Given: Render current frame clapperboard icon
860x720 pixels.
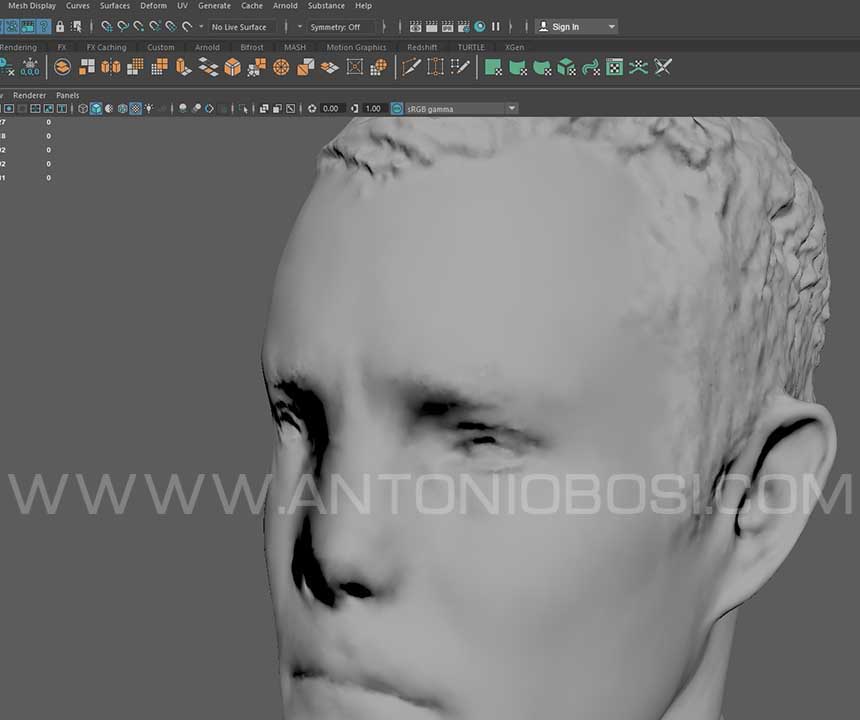Looking at the screenshot, I should pyautogui.click(x=432, y=26).
